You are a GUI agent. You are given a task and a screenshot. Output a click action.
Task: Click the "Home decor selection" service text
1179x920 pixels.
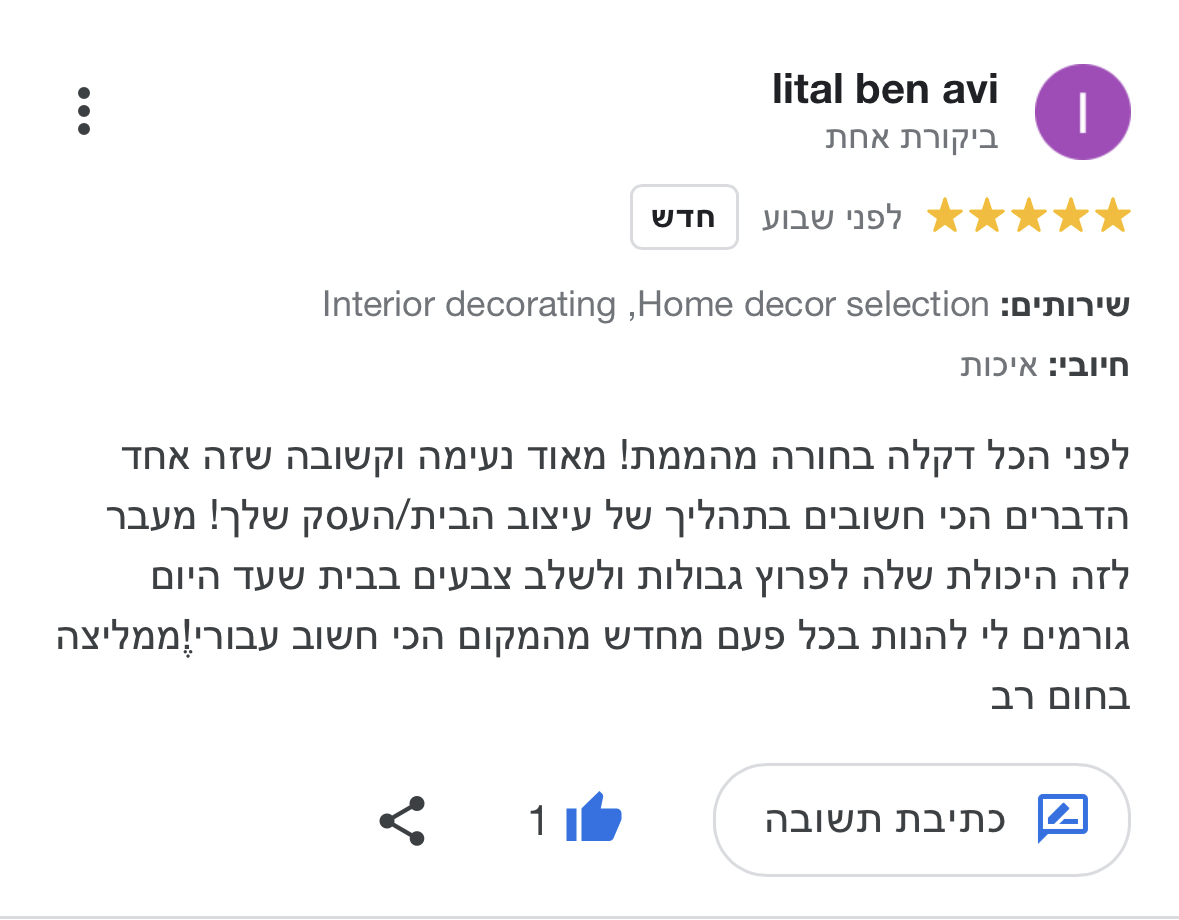point(813,304)
